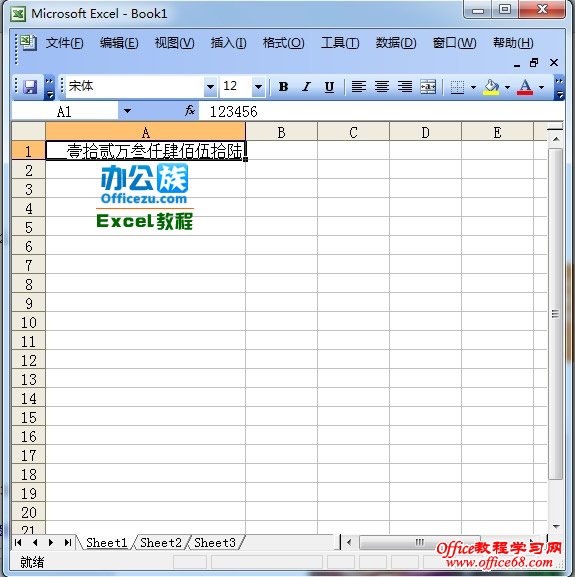Open the 窗口(W) menu
This screenshot has height=577, width=575.
pyautogui.click(x=454, y=43)
